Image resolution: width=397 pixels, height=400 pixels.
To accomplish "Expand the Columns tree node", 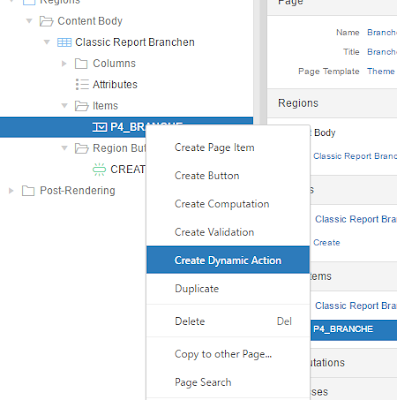I will pyautogui.click(x=64, y=63).
